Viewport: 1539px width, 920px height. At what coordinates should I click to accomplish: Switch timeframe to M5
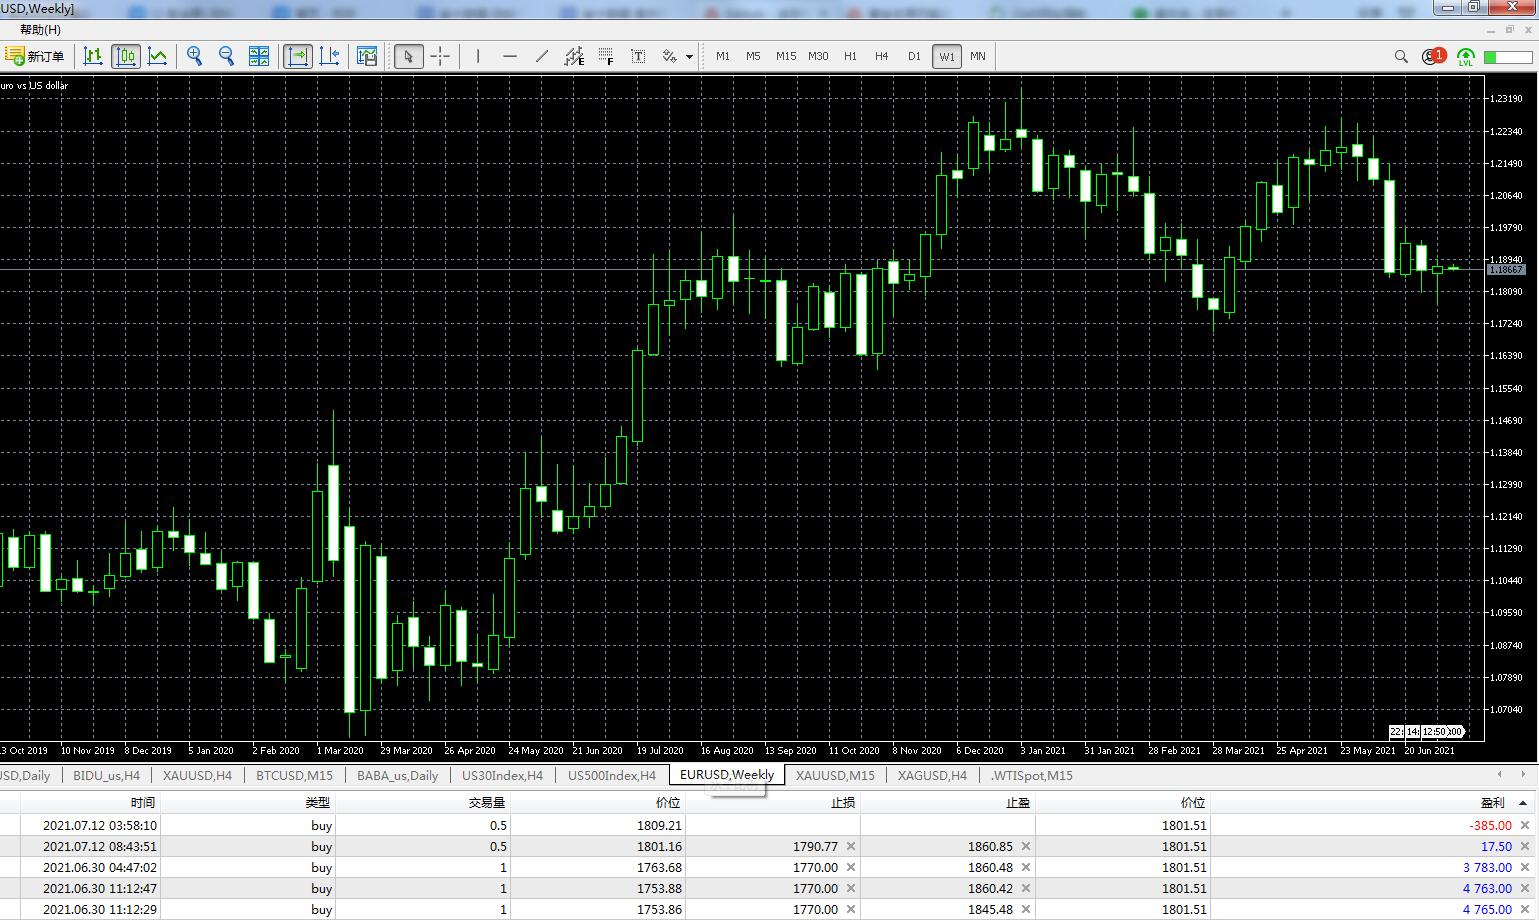[x=753, y=56]
